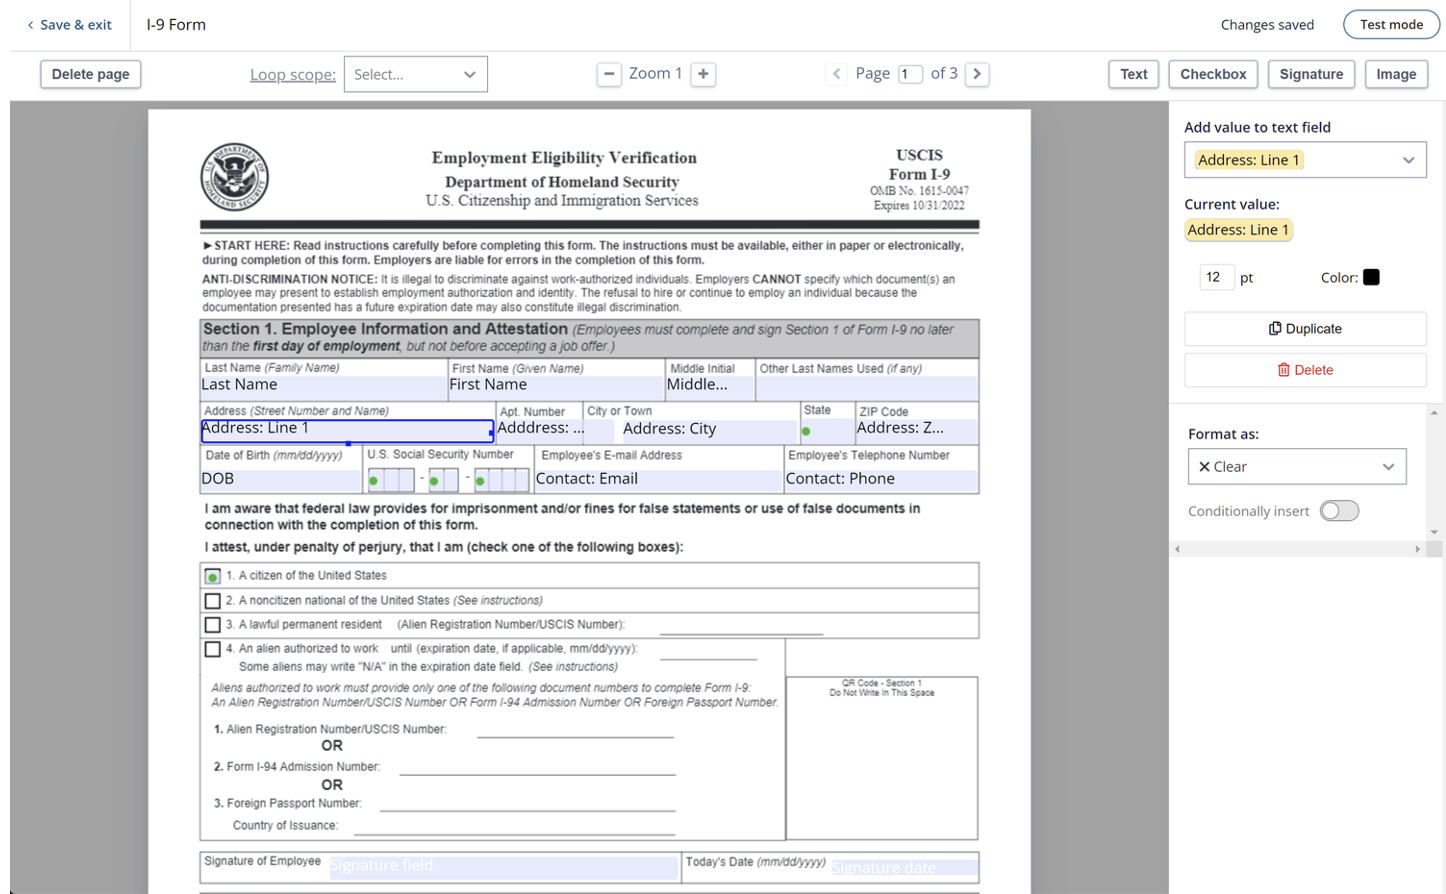Click the Delete page button

(x=91, y=74)
